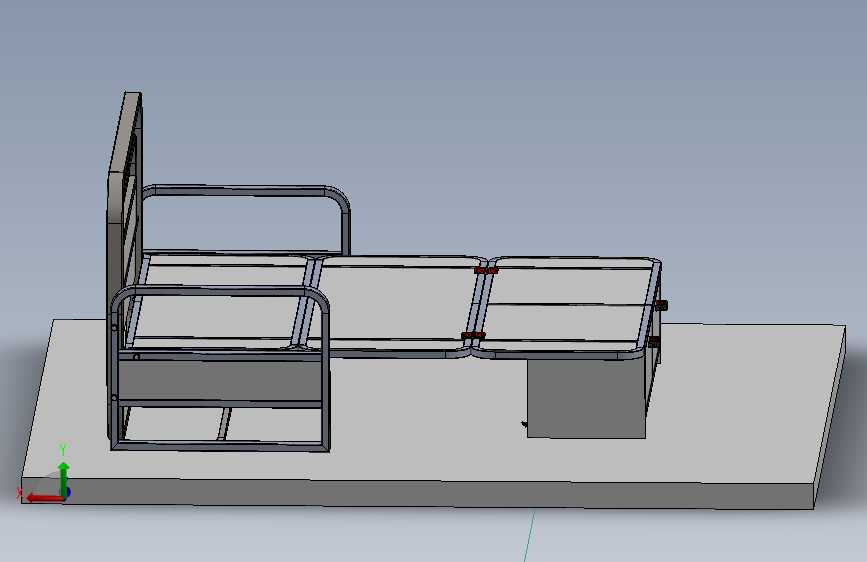Click the blue Z axis ball of triad
Viewport: 867px width, 562px height.
tap(67, 492)
